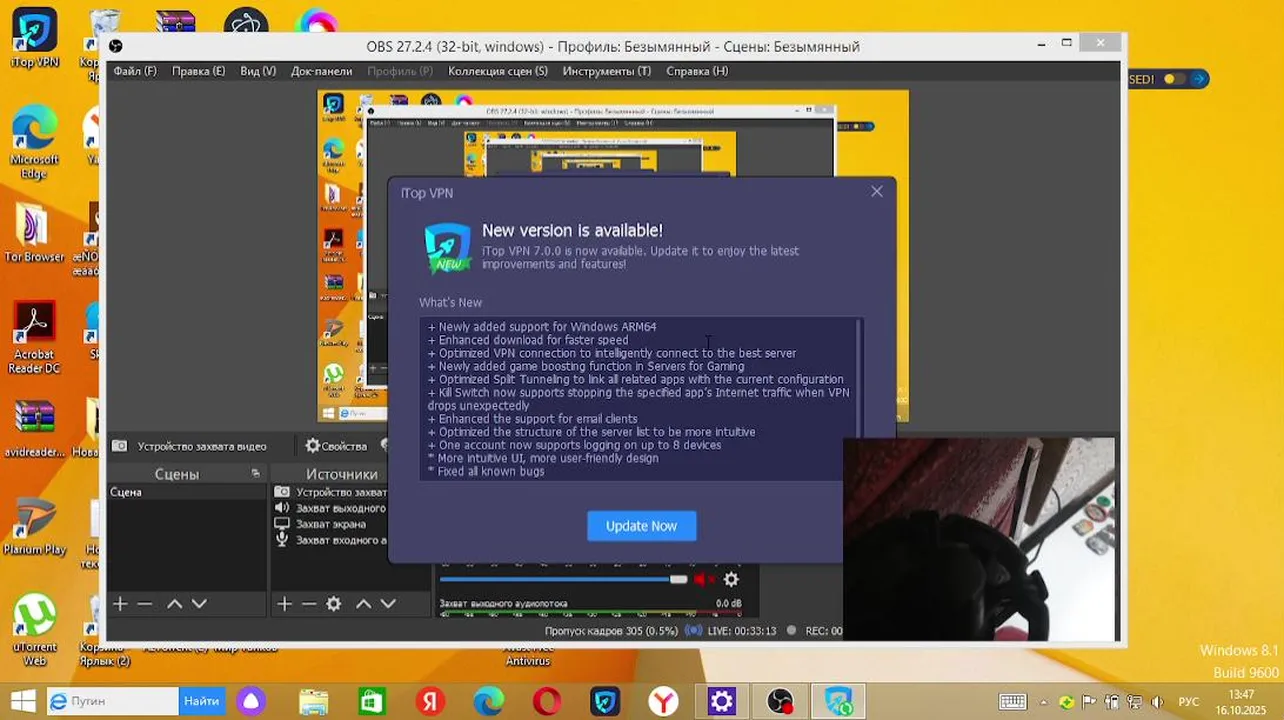This screenshot has height=720, width=1284.
Task: Open uTorrent Web desktop shortcut
Action: pos(34,630)
